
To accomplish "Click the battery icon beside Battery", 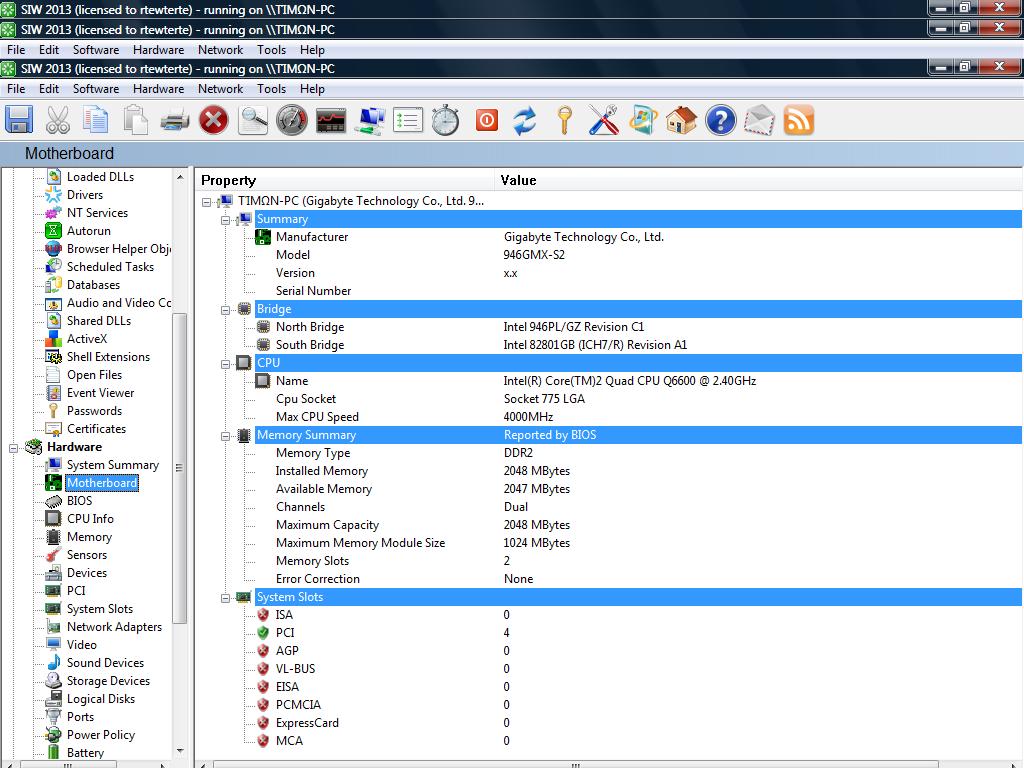I will (x=54, y=752).
